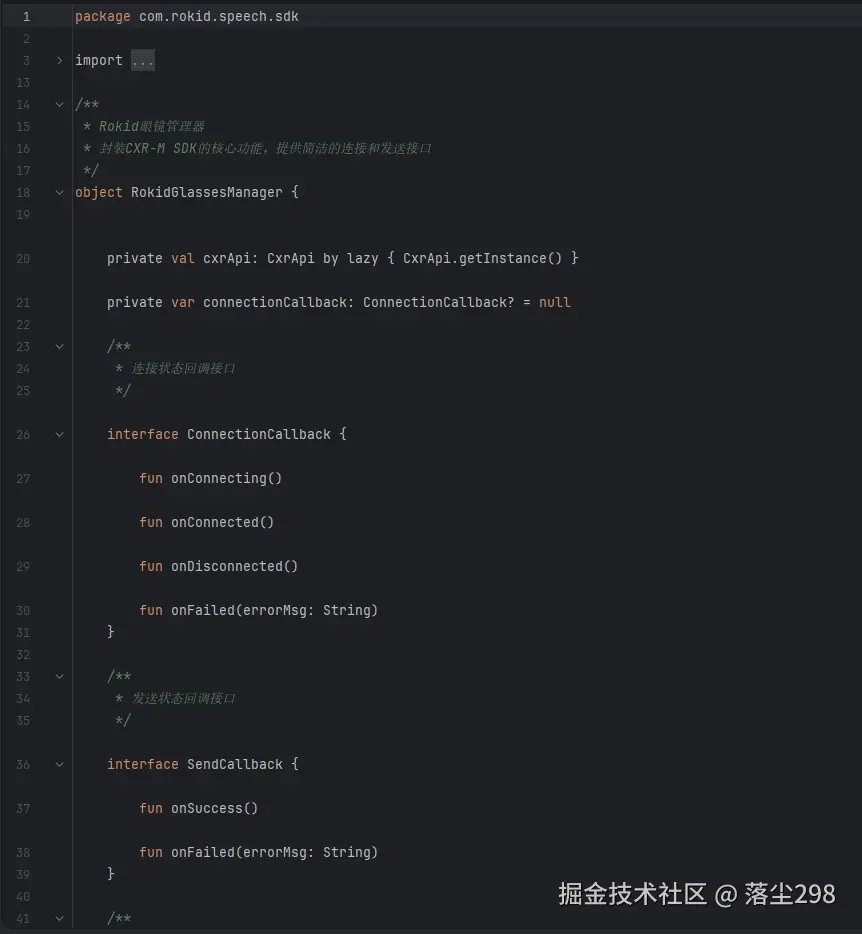The image size is (862, 934).
Task: Click the package com.rokid.speech.sdk line
Action: 186,17
